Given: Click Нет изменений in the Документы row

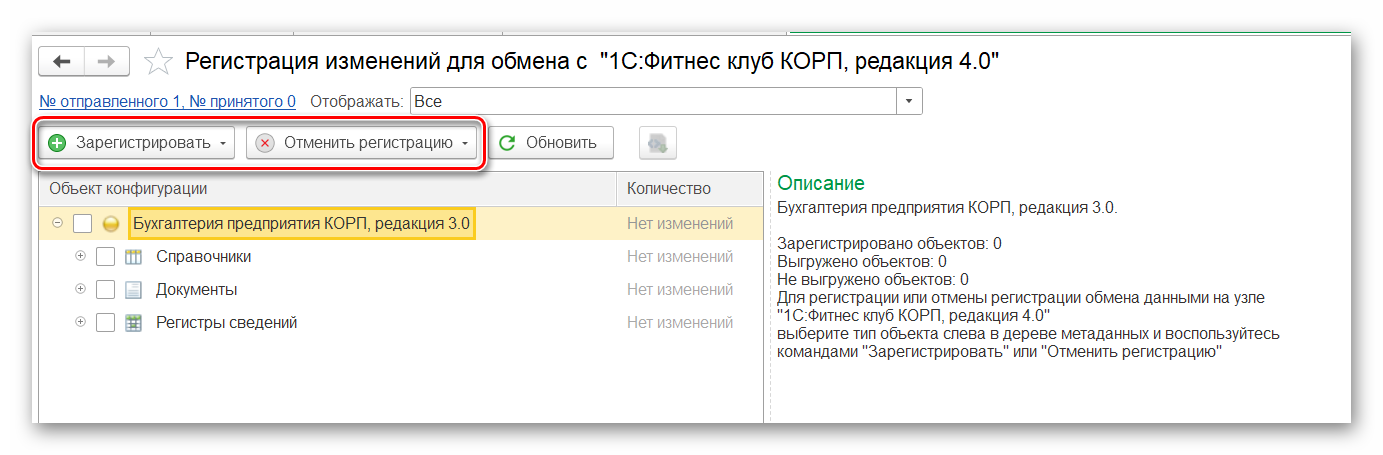Looking at the screenshot, I should coord(680,290).
